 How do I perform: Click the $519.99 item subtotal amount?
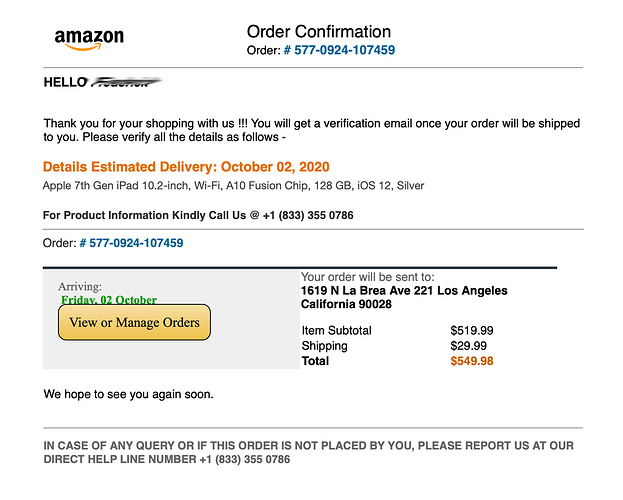[x=471, y=330]
